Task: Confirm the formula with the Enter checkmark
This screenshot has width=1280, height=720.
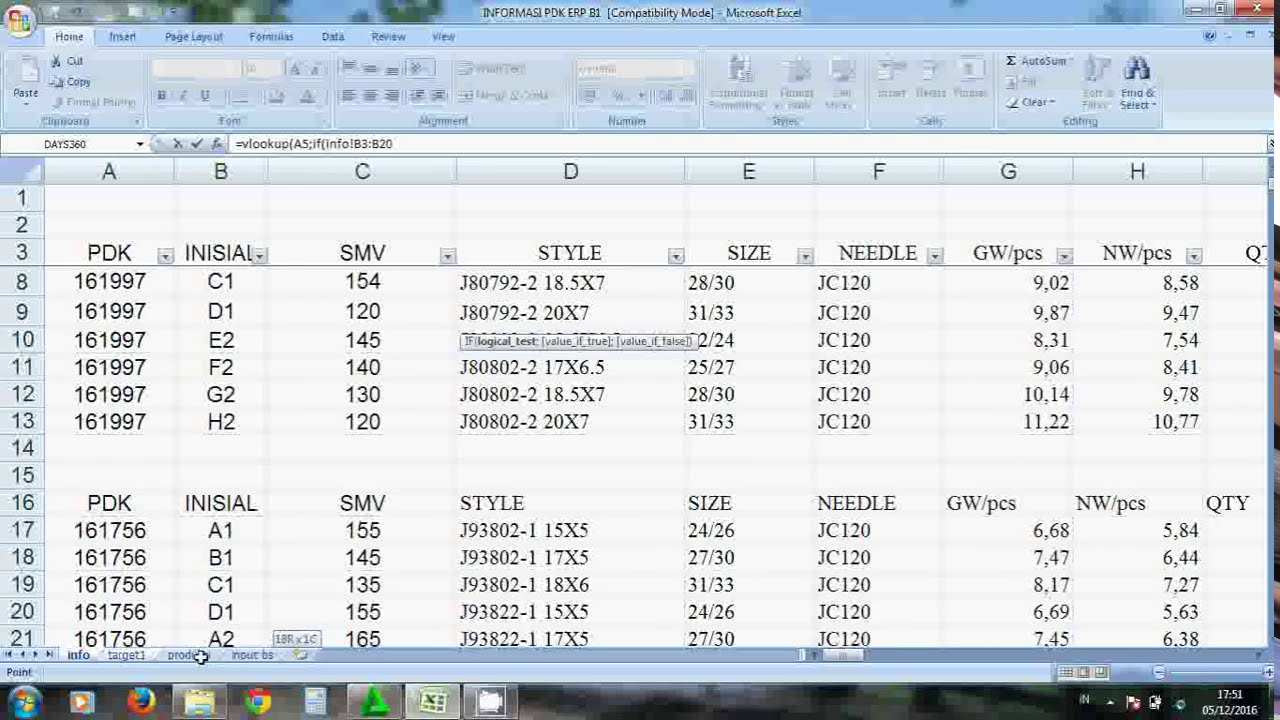Action: pyautogui.click(x=196, y=144)
